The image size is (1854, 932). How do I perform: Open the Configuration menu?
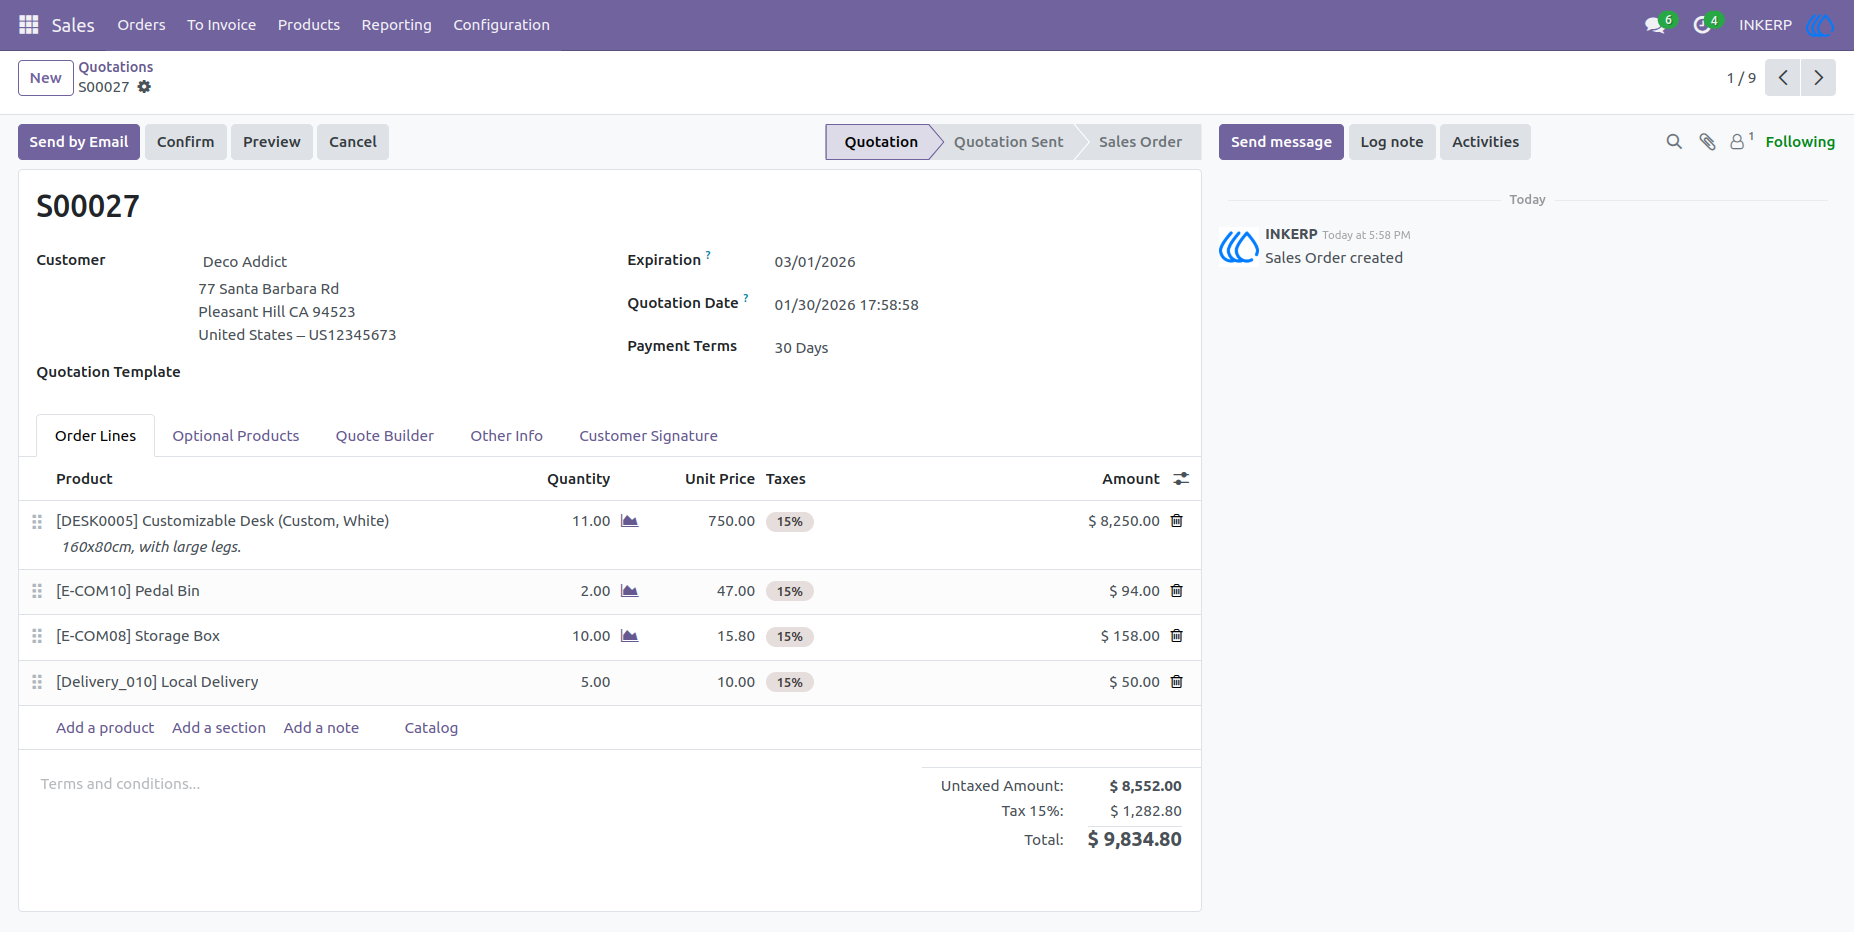coord(501,25)
